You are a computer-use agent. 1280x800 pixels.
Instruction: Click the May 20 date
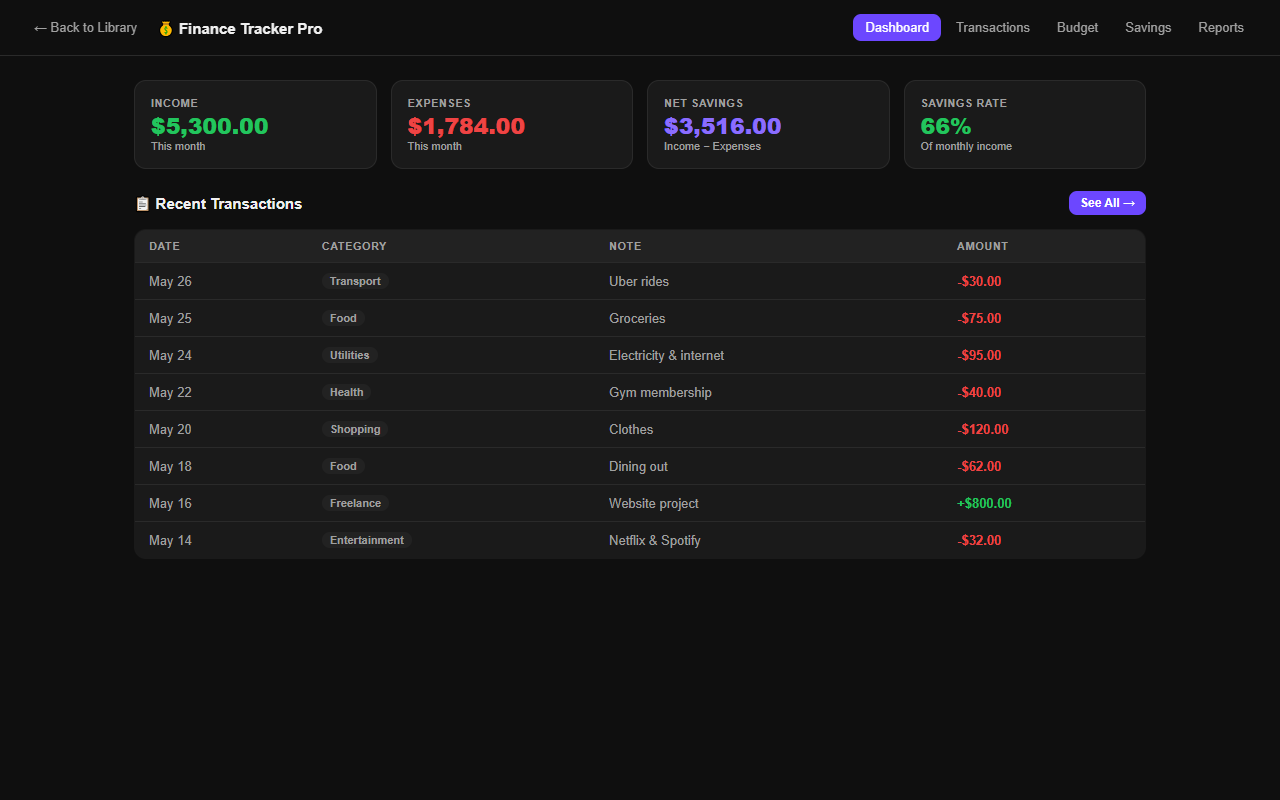(170, 429)
